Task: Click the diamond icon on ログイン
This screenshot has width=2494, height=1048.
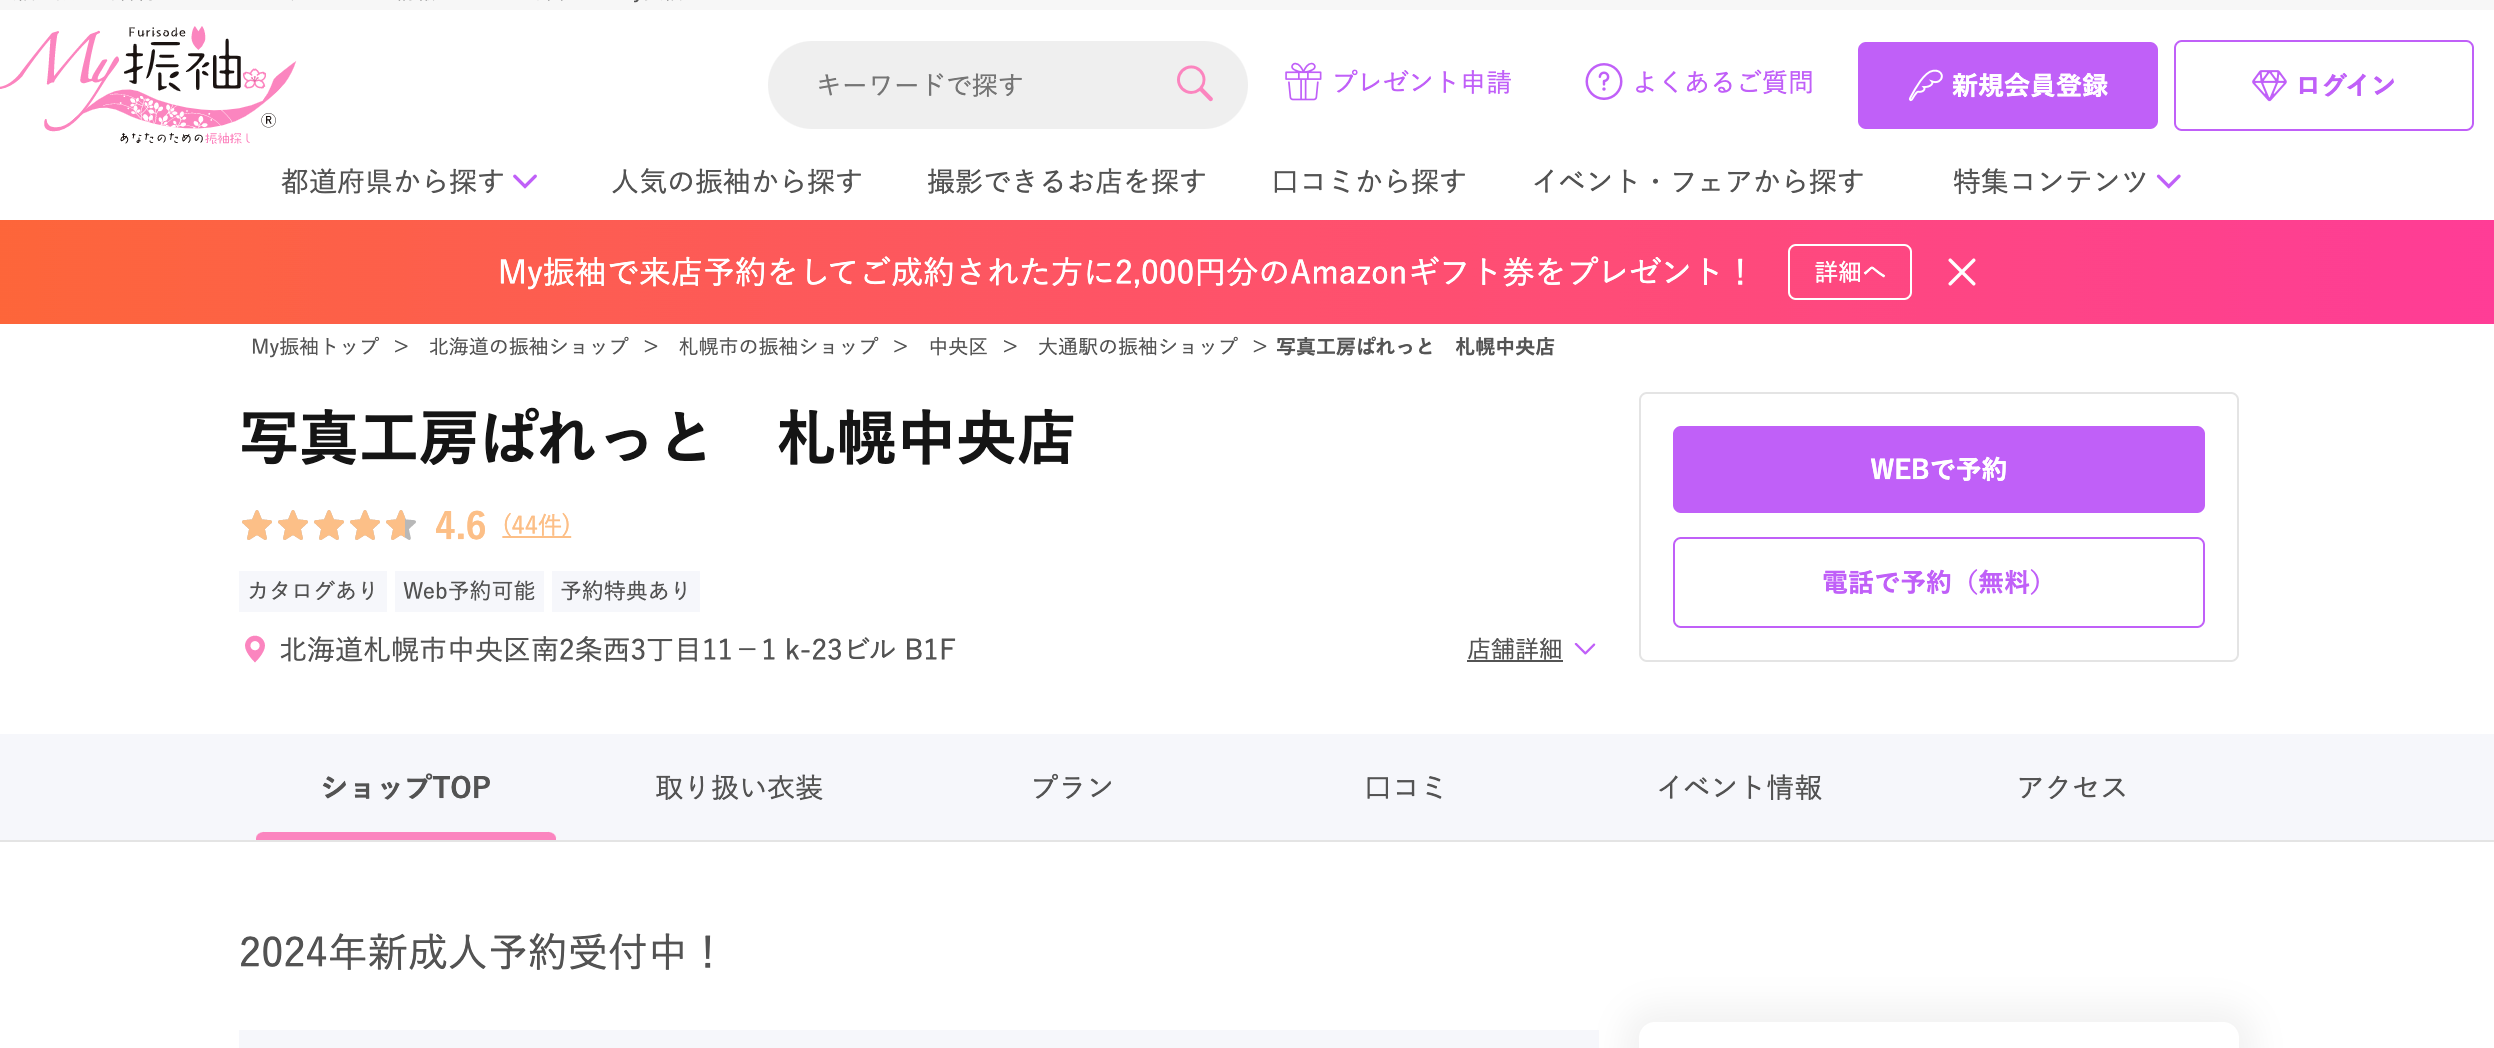Action: (2268, 86)
